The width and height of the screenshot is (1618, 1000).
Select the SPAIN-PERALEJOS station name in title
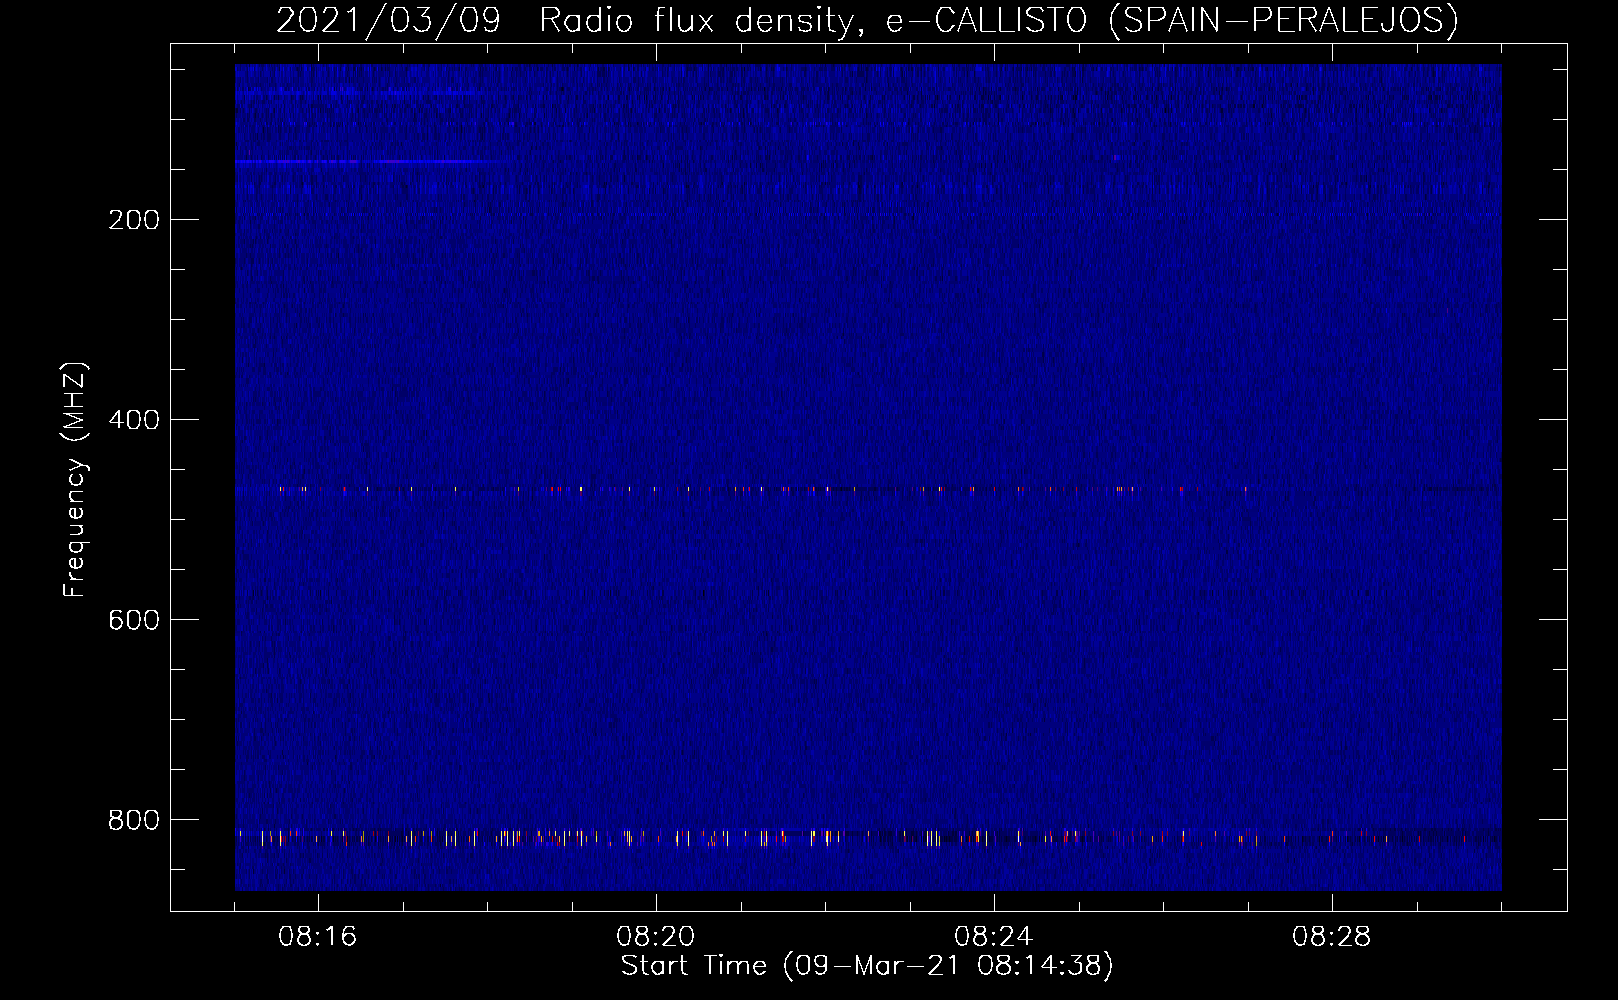pos(1283,21)
